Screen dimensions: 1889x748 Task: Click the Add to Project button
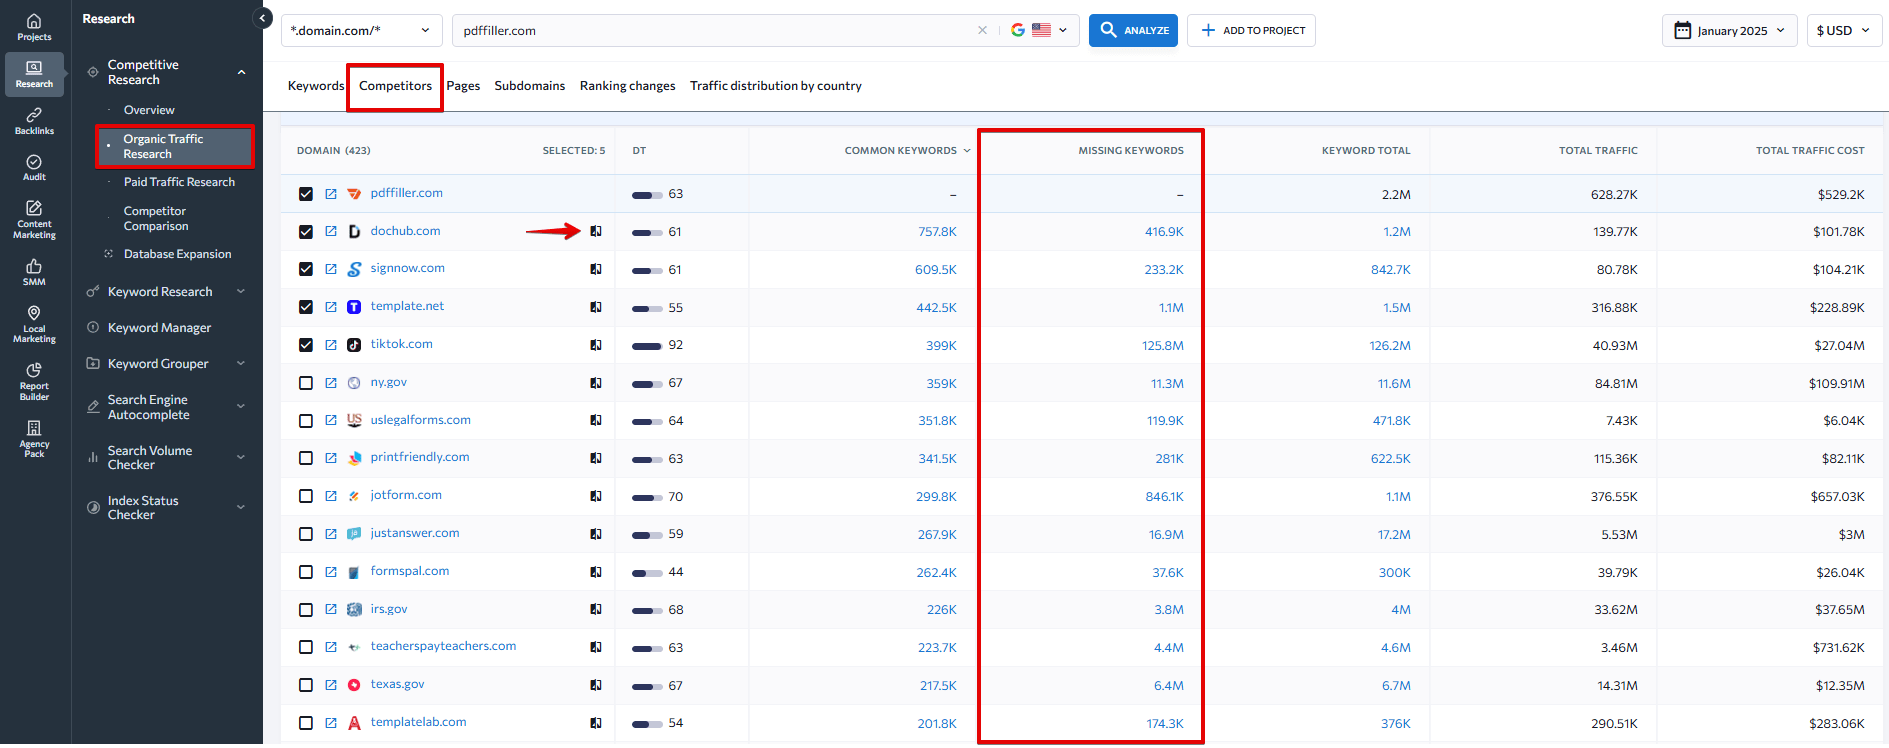click(x=1251, y=30)
